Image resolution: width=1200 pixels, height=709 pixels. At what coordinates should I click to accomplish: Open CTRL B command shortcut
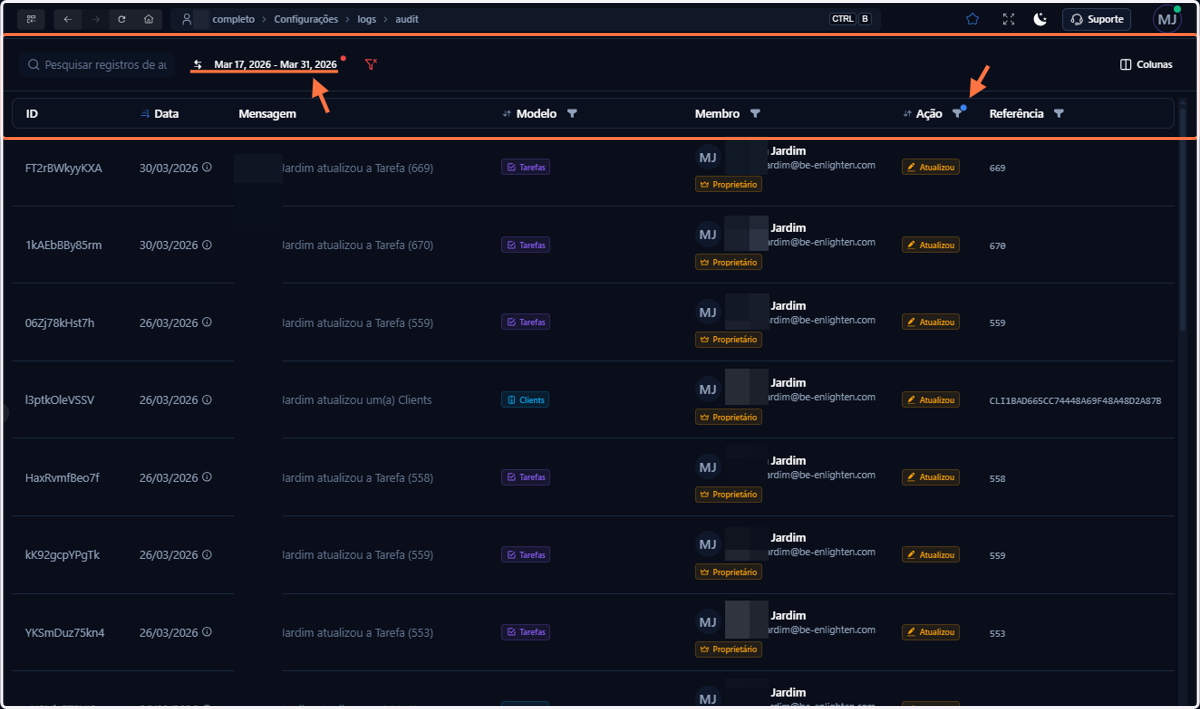851,19
